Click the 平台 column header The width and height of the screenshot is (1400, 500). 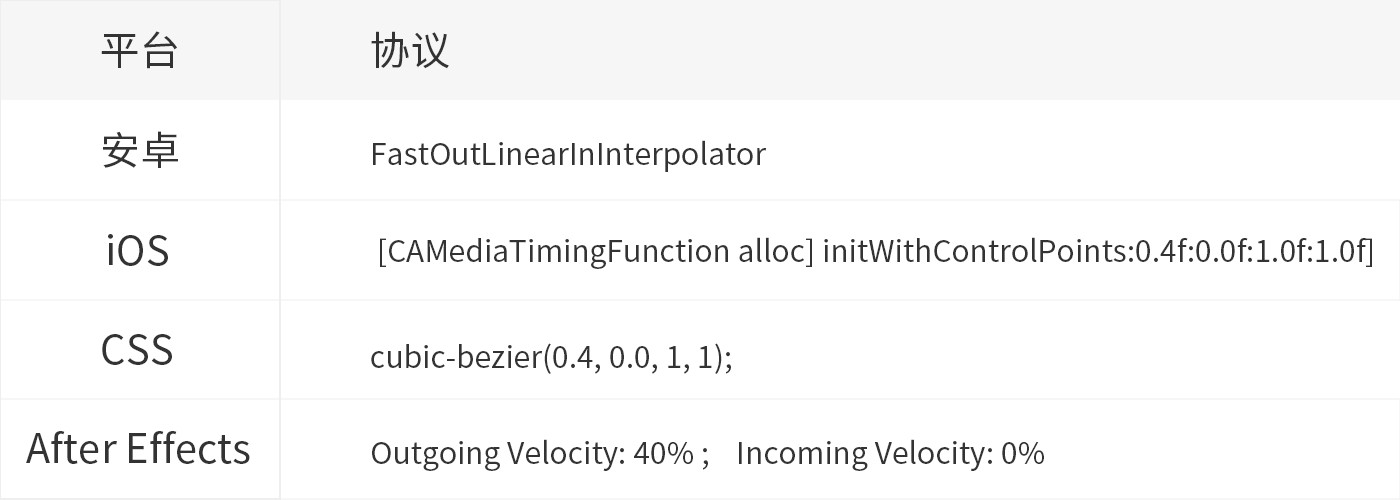coord(139,50)
